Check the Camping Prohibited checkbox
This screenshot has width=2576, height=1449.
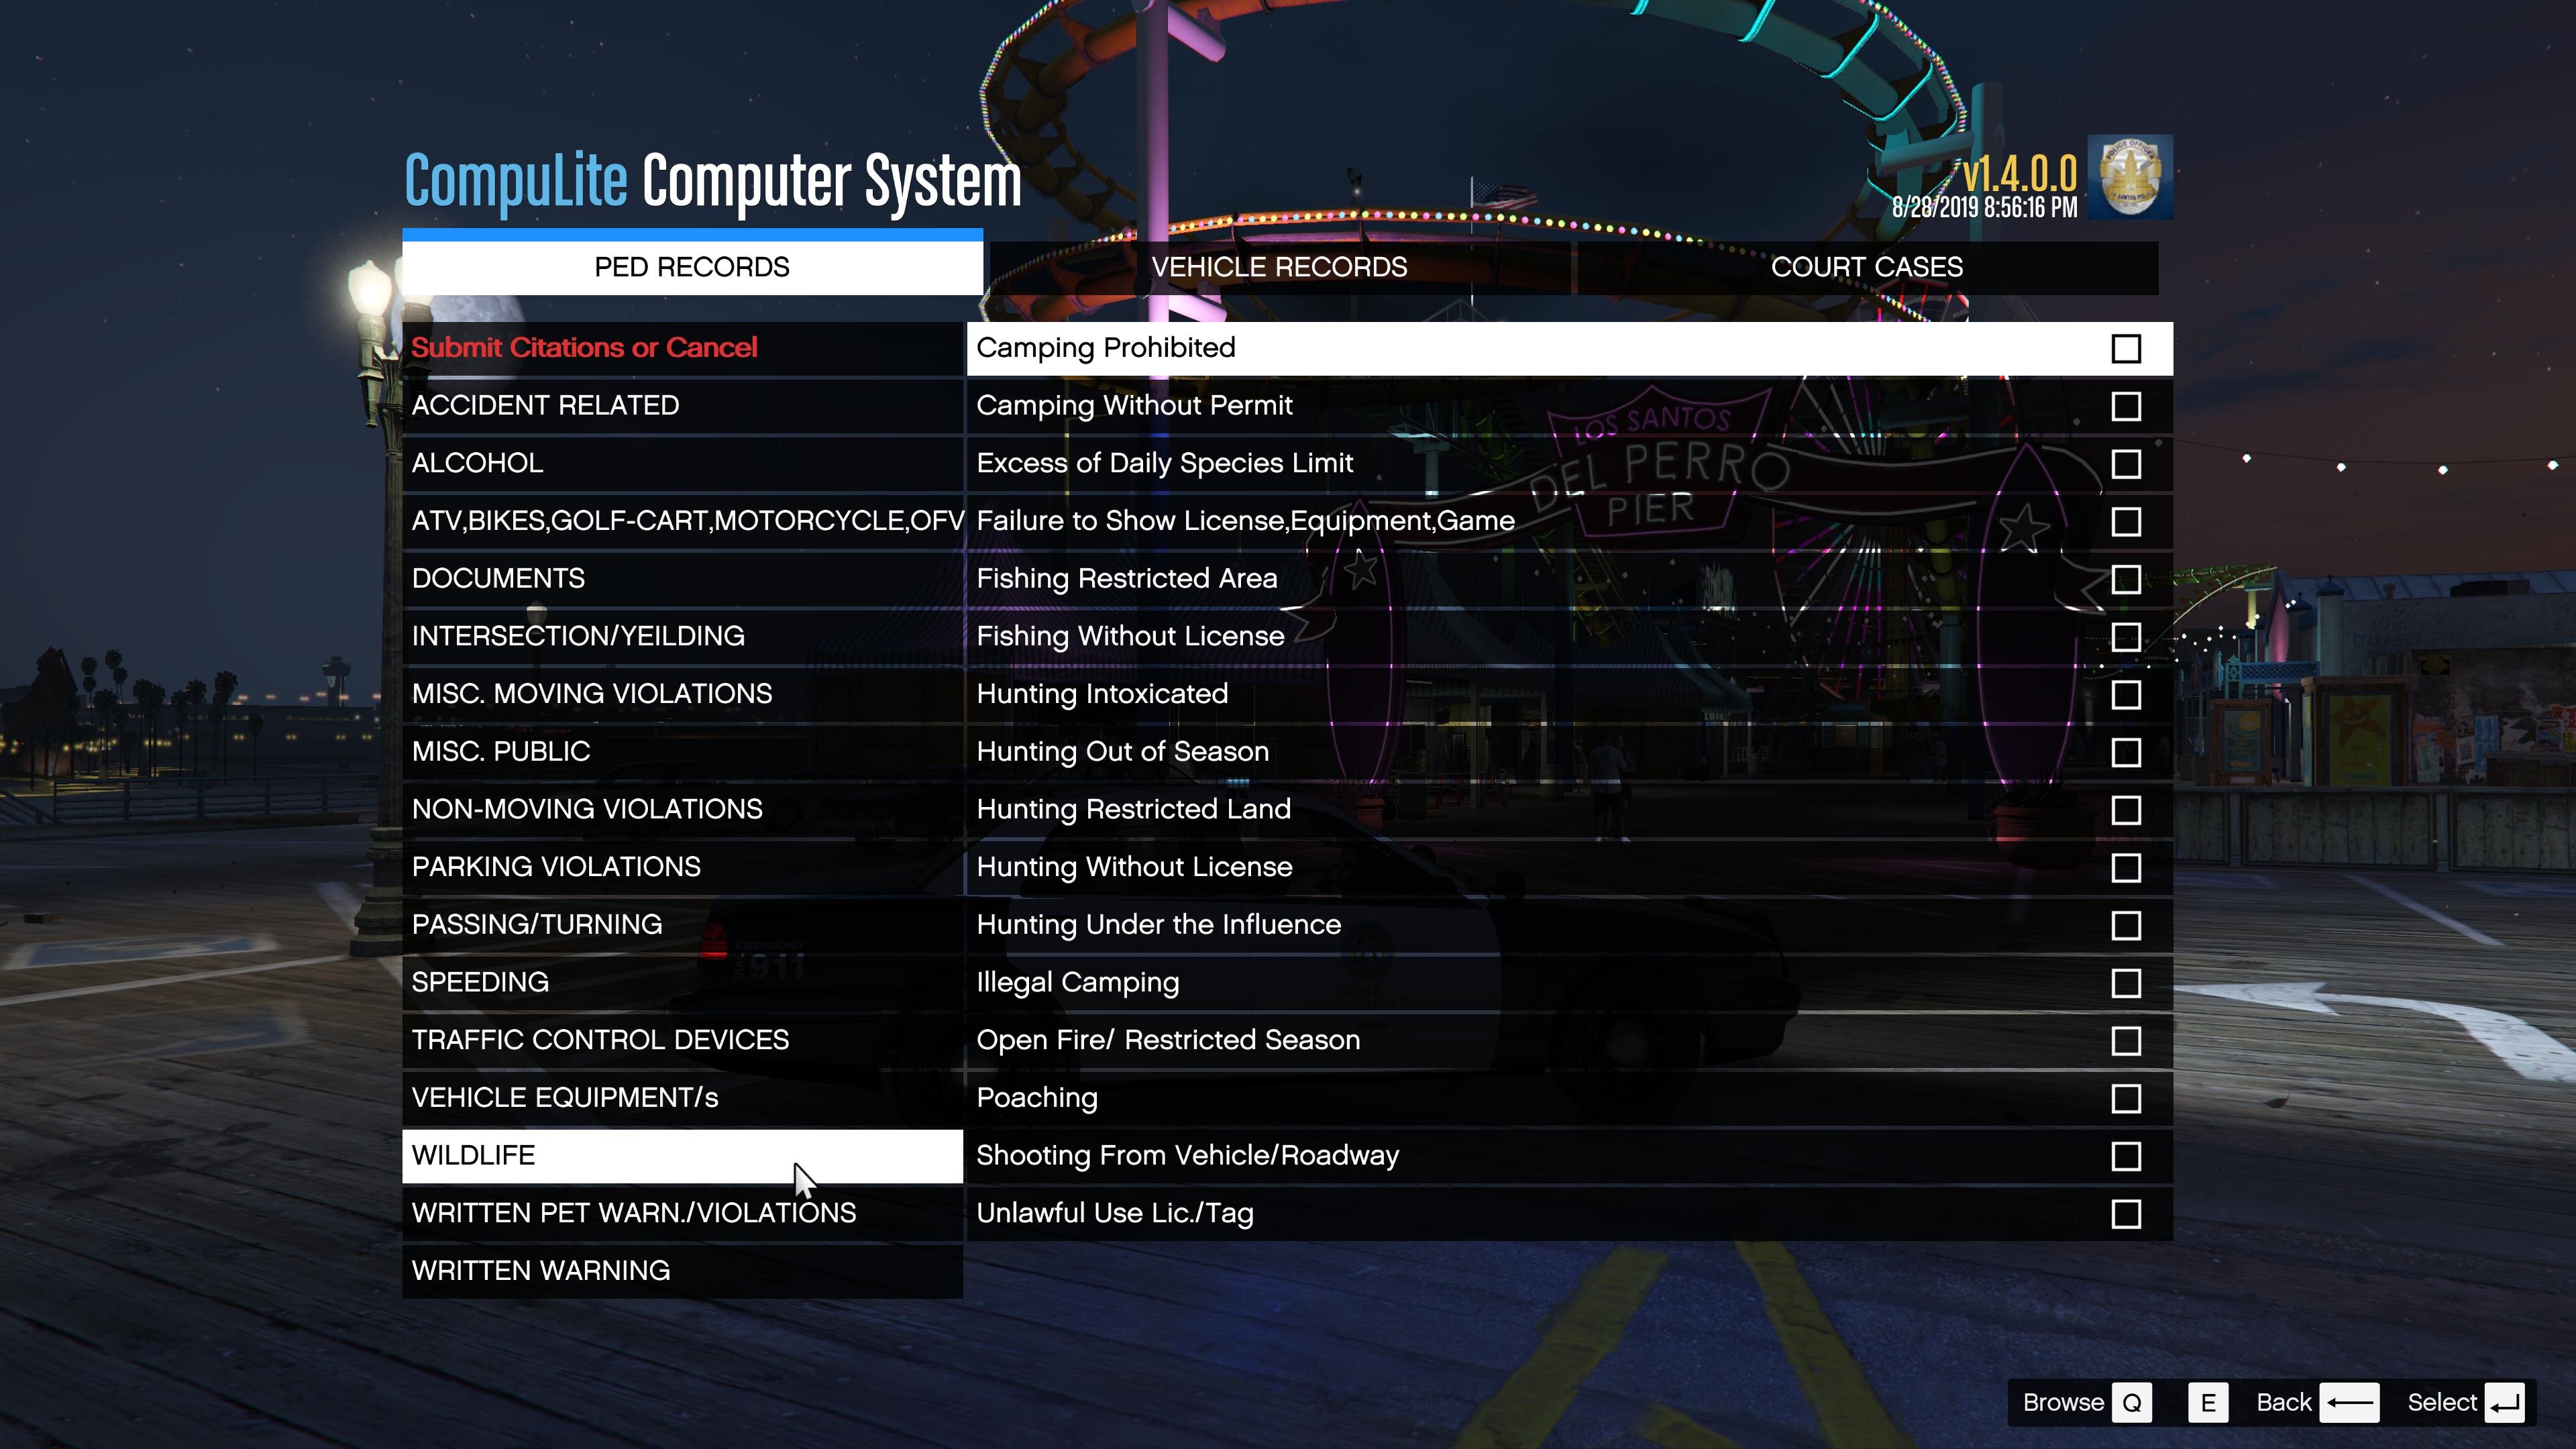pyautogui.click(x=2125, y=349)
